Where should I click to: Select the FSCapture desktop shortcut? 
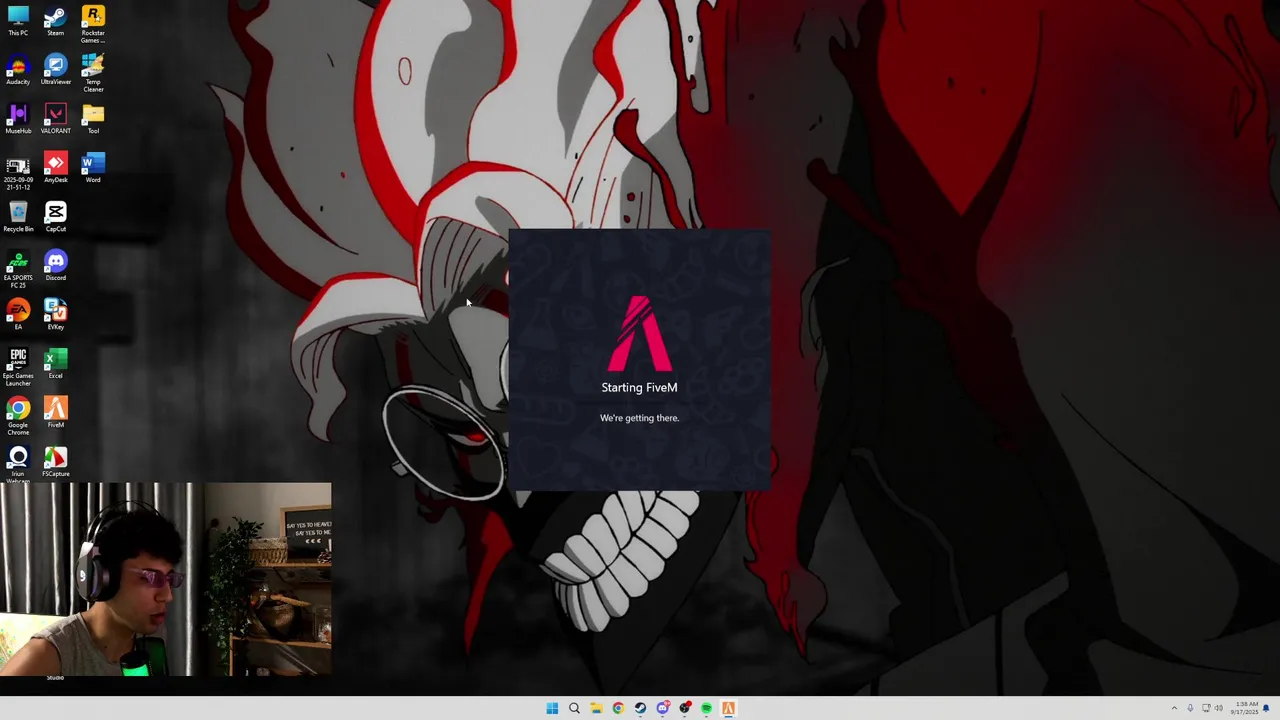tap(55, 462)
